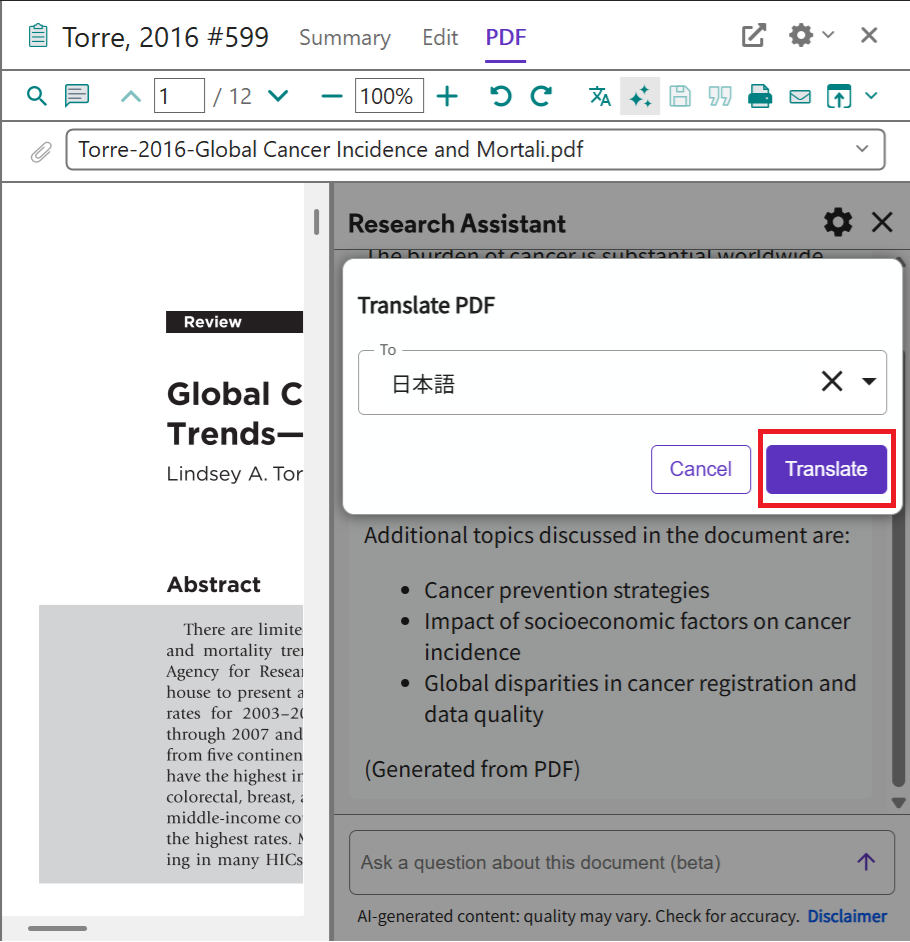
Task: Cancel the Translate PDF dialog
Action: 700,469
